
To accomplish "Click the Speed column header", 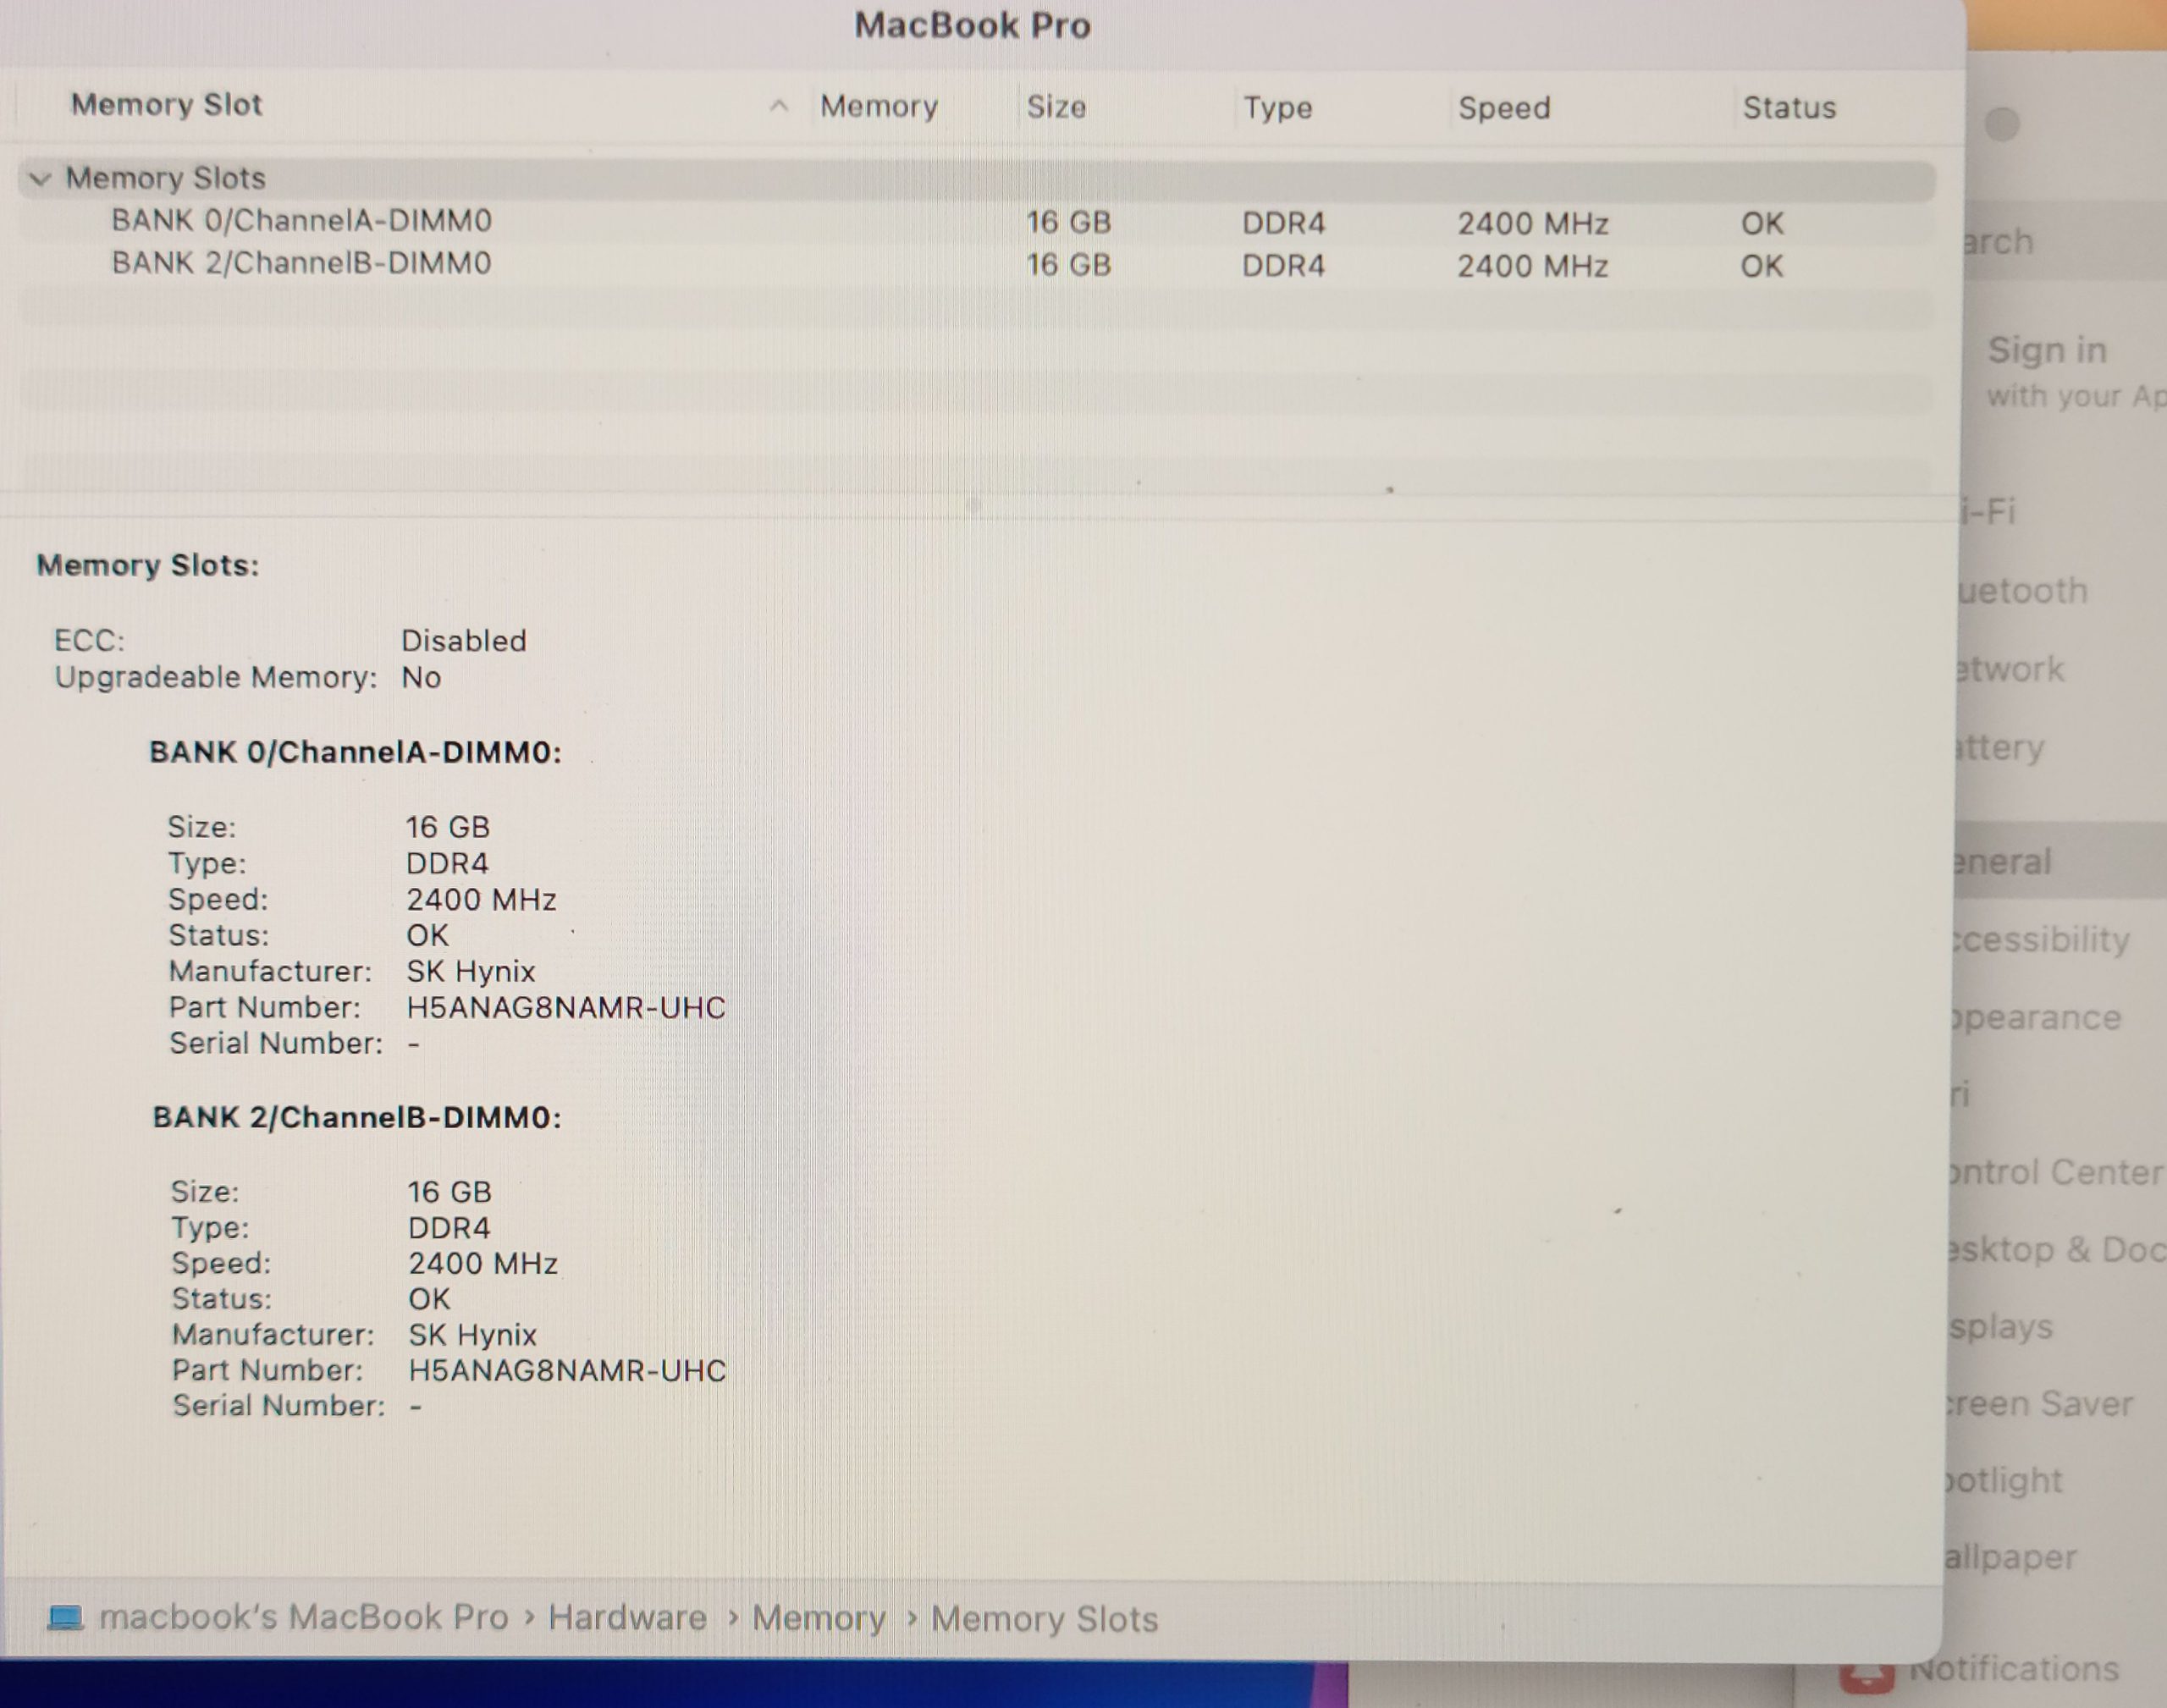I will (x=1503, y=108).
